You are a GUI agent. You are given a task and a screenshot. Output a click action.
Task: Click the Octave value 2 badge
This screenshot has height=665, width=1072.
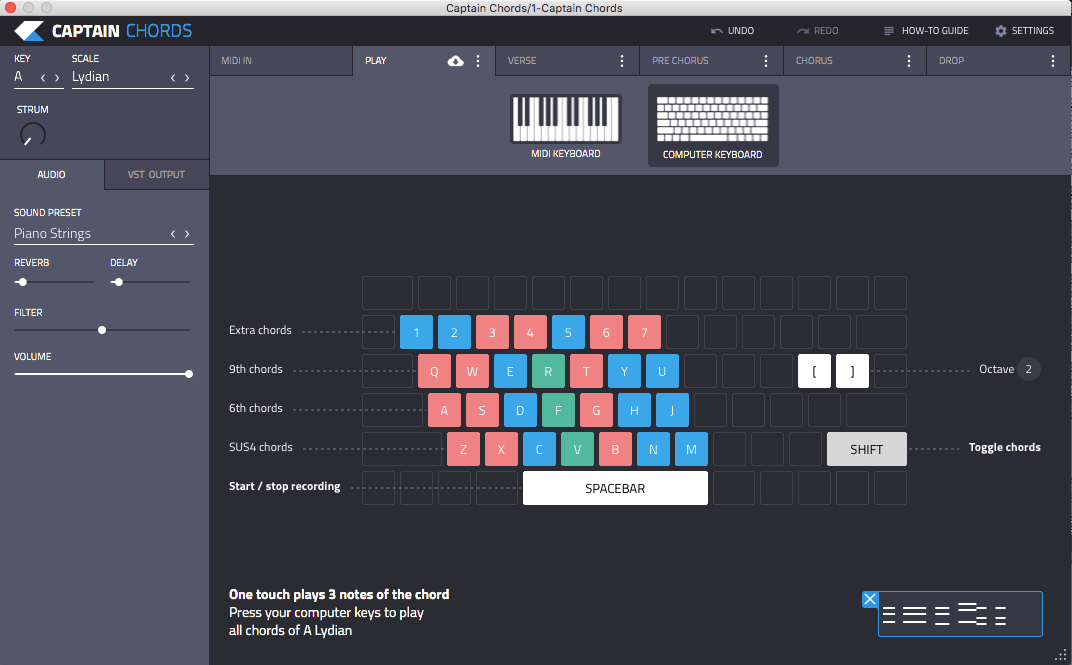click(1028, 369)
